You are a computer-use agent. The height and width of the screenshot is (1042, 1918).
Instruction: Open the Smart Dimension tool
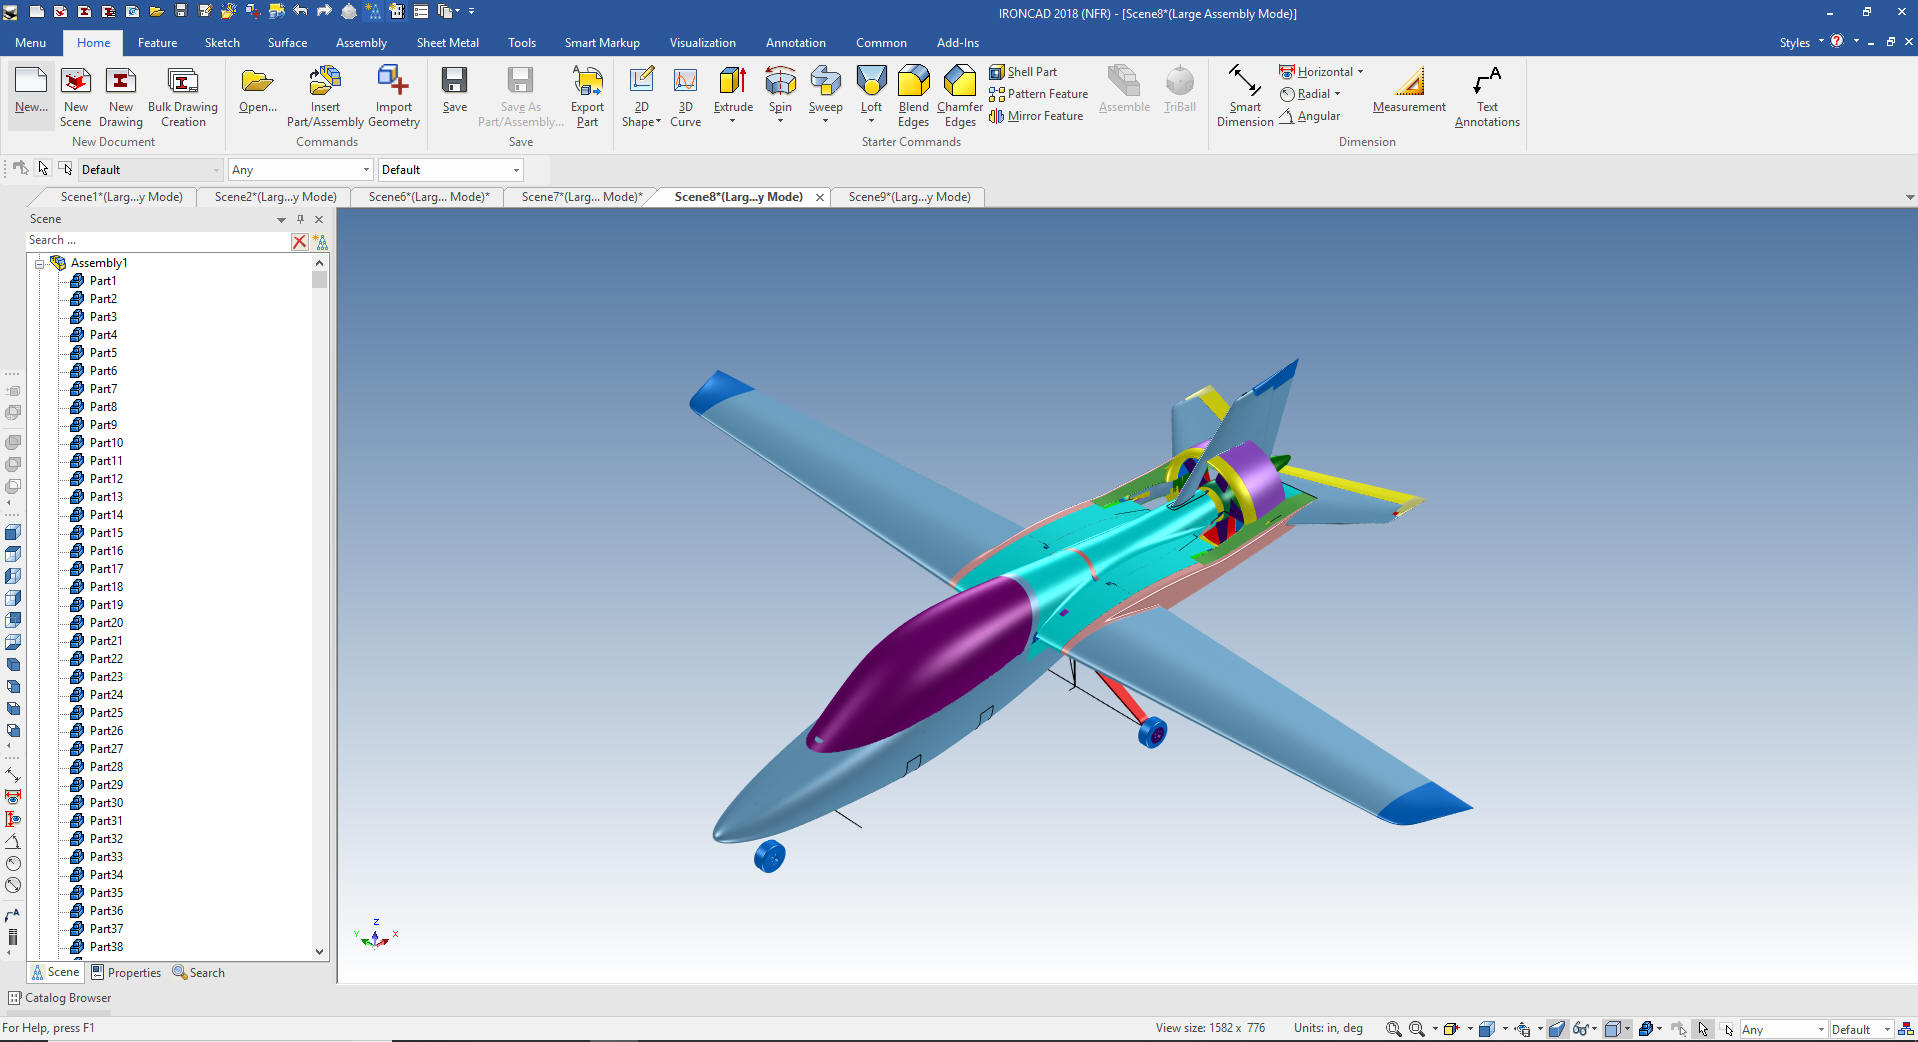[x=1244, y=82]
